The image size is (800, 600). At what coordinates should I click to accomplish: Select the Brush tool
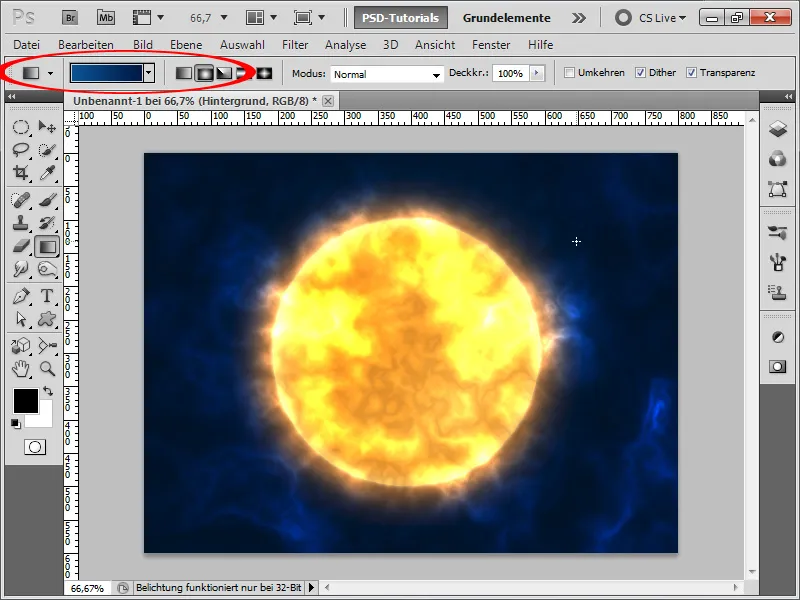(47, 199)
